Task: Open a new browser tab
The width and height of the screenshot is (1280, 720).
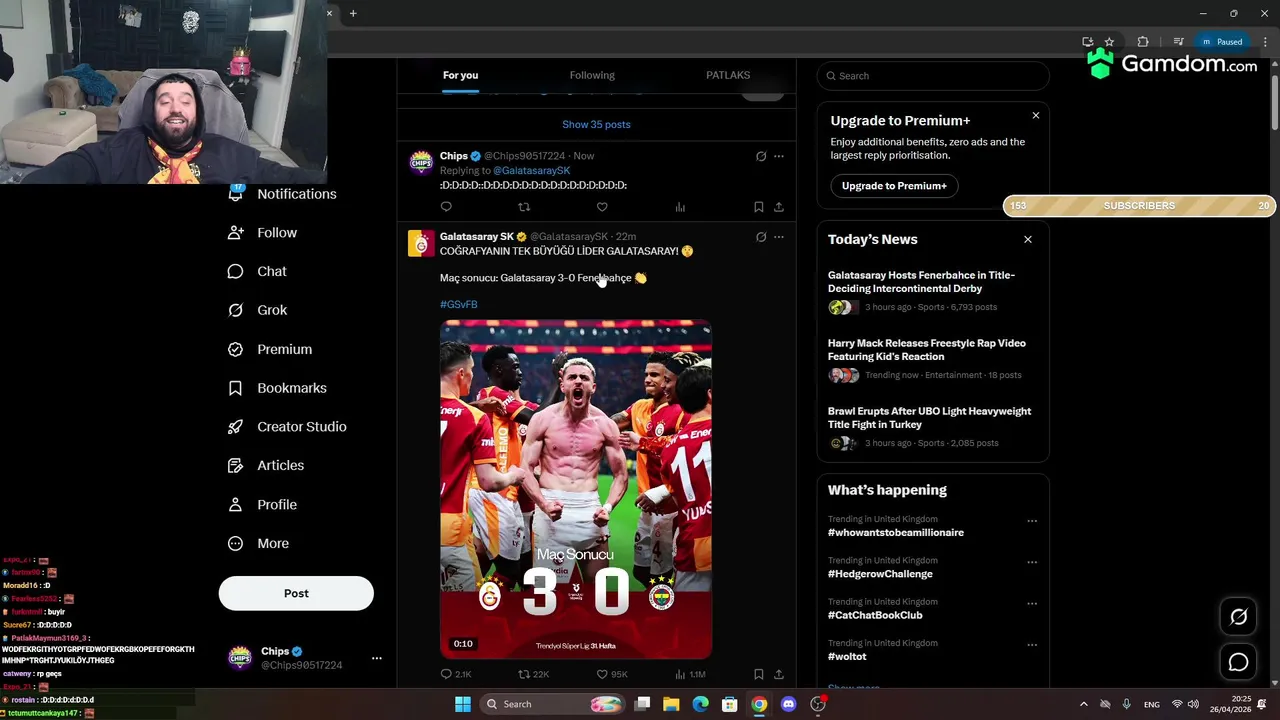Action: pyautogui.click(x=353, y=13)
